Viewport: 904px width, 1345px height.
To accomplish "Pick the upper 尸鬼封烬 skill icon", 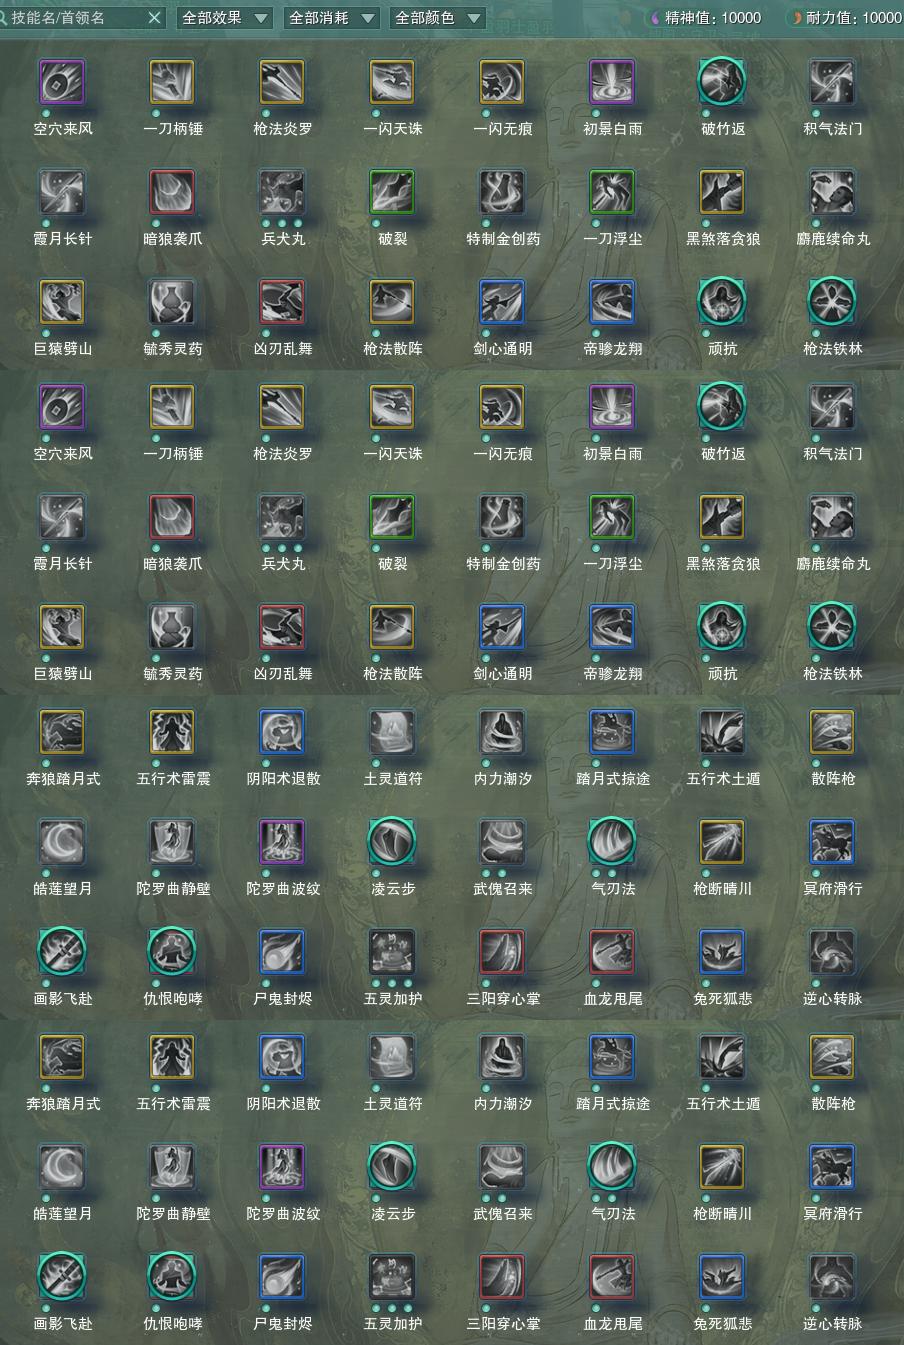I will click(x=282, y=952).
